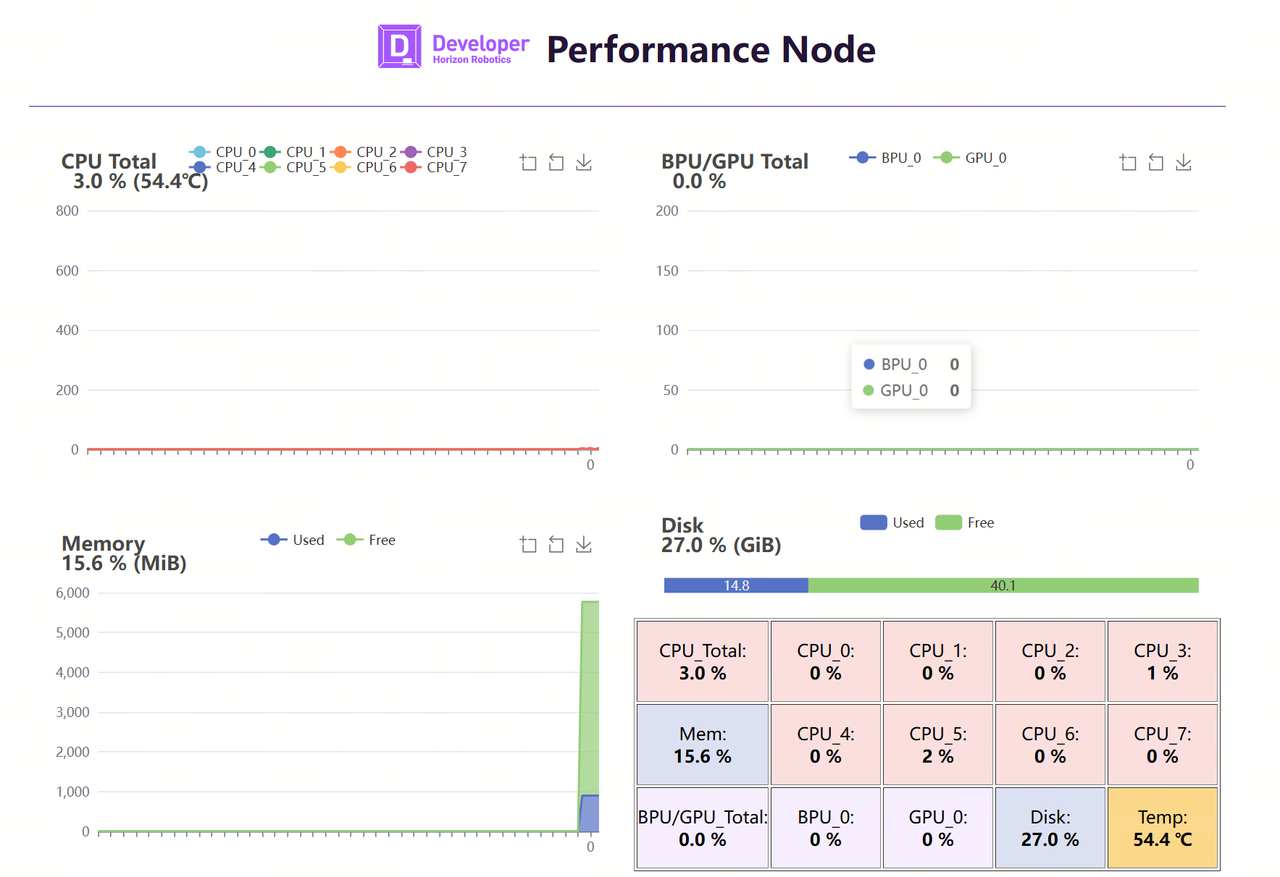The image size is (1280, 877).
Task: Toggle Free series in Memory legend
Action: click(x=366, y=540)
